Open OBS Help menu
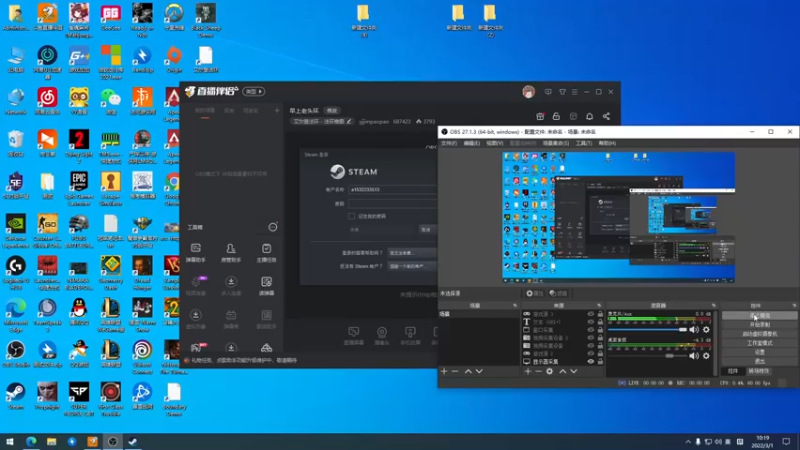Screen dimensions: 800x450 click(607, 143)
